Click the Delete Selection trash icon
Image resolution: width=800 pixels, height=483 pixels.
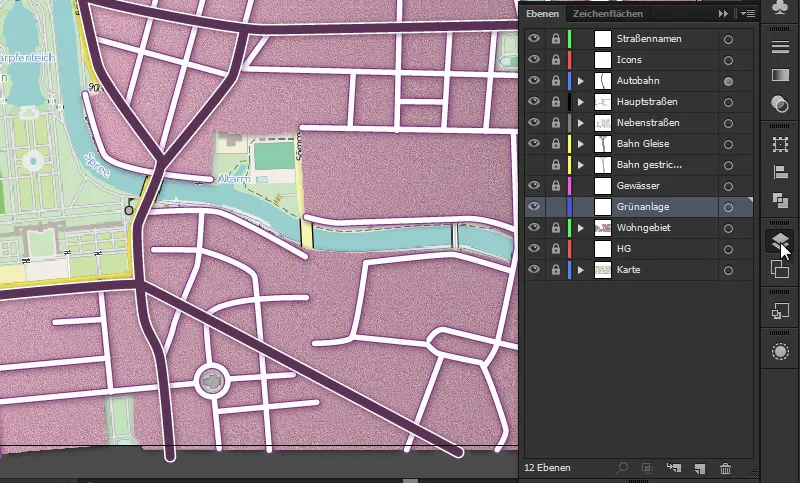click(726, 468)
